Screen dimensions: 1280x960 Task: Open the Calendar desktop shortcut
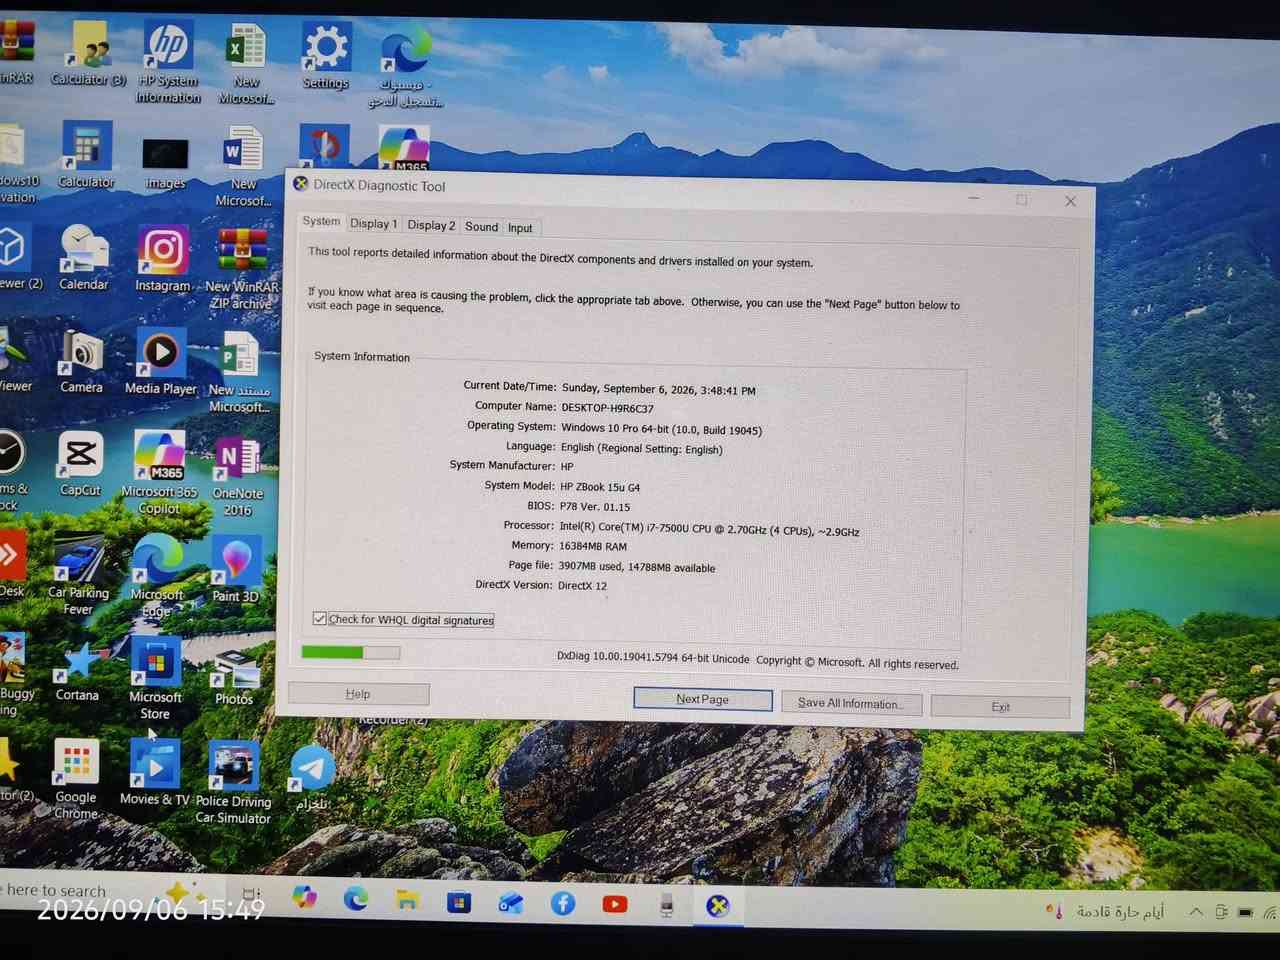[84, 257]
